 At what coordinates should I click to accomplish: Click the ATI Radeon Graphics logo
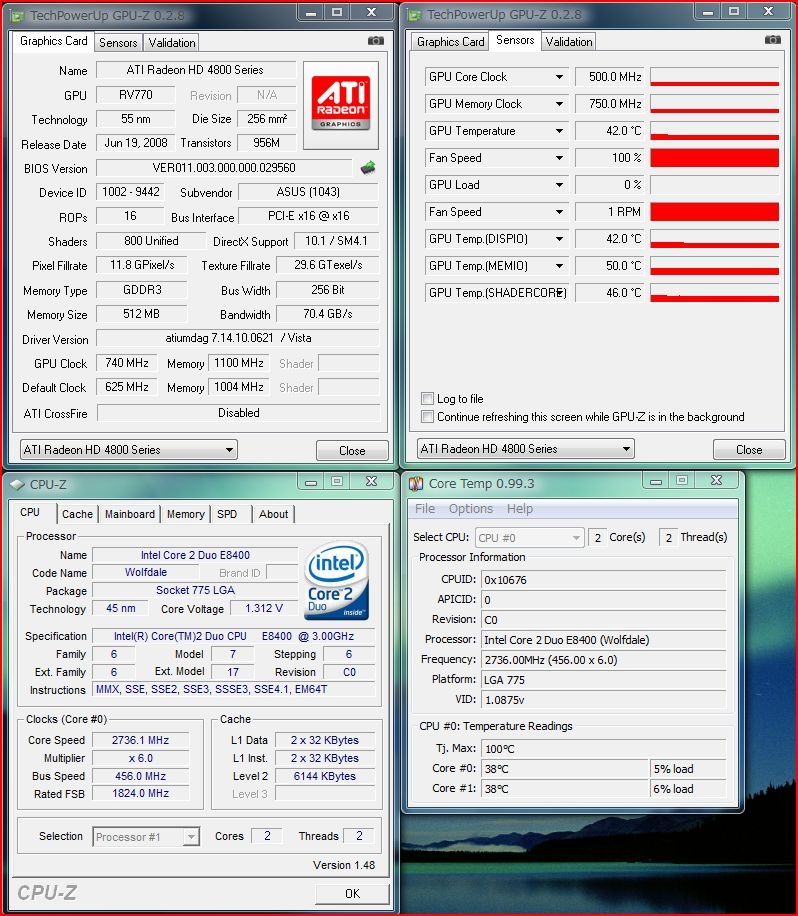(x=341, y=105)
